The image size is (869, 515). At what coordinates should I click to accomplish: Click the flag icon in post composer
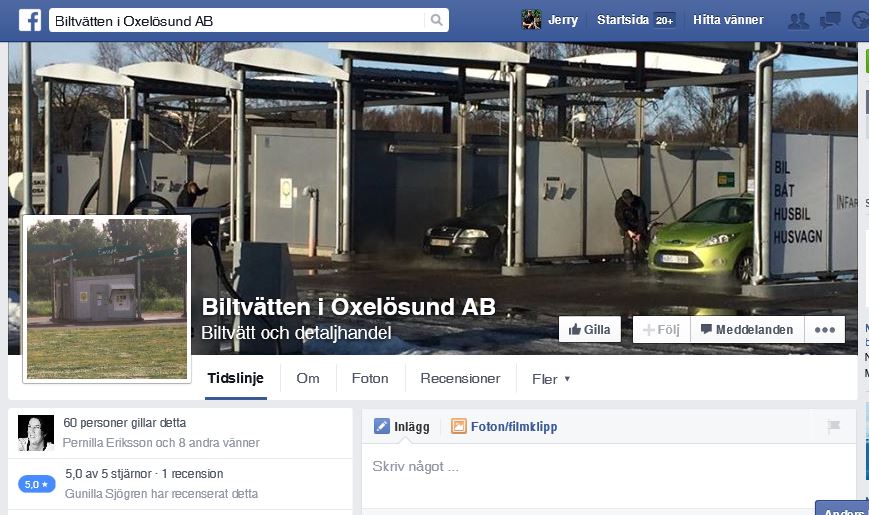tap(834, 426)
